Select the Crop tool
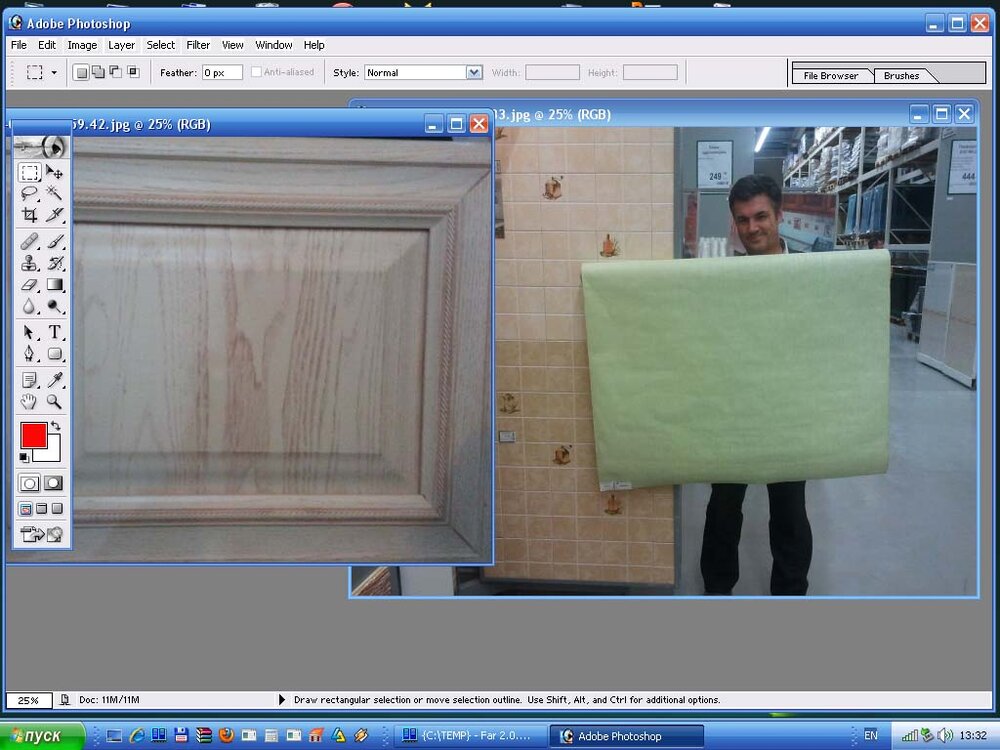Image resolution: width=1000 pixels, height=750 pixels. click(x=30, y=215)
